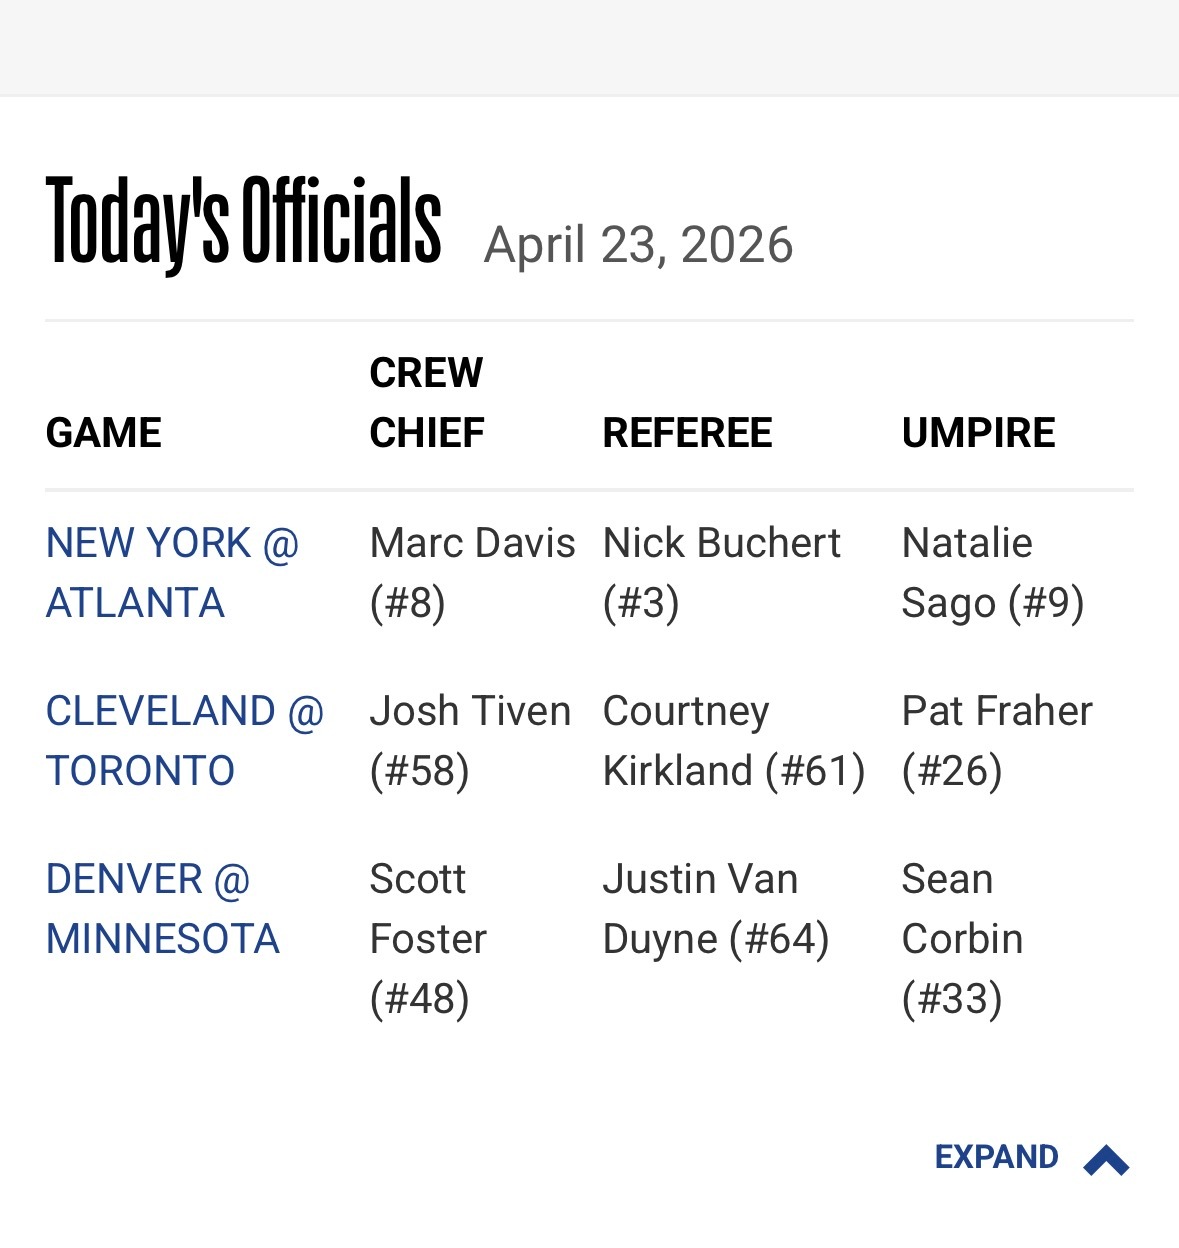The width and height of the screenshot is (1179, 1248).
Task: Select crew chief Josh Tiven (#58)
Action: pyautogui.click(x=470, y=741)
